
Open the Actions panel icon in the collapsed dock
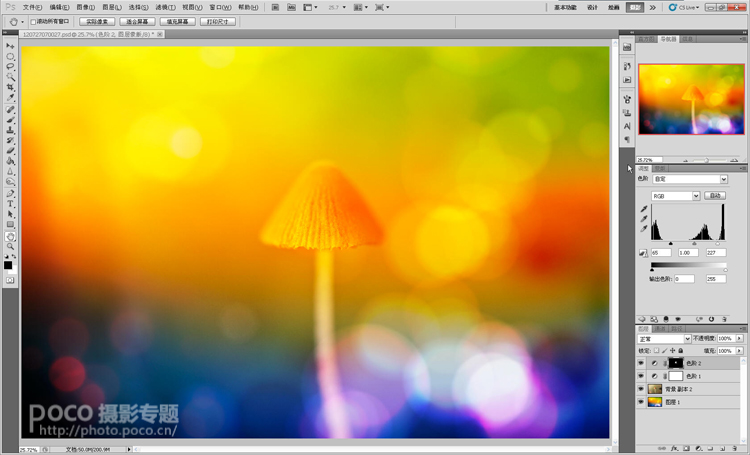point(627,80)
